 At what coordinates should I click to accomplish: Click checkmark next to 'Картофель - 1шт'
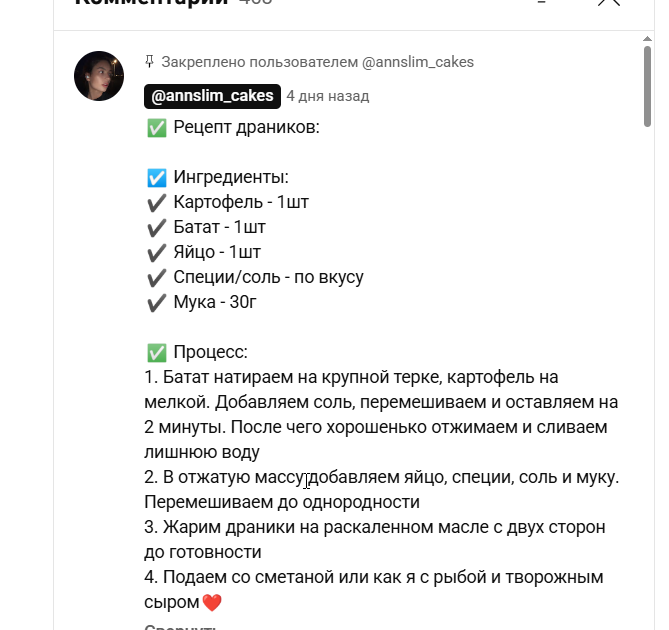[x=157, y=203]
